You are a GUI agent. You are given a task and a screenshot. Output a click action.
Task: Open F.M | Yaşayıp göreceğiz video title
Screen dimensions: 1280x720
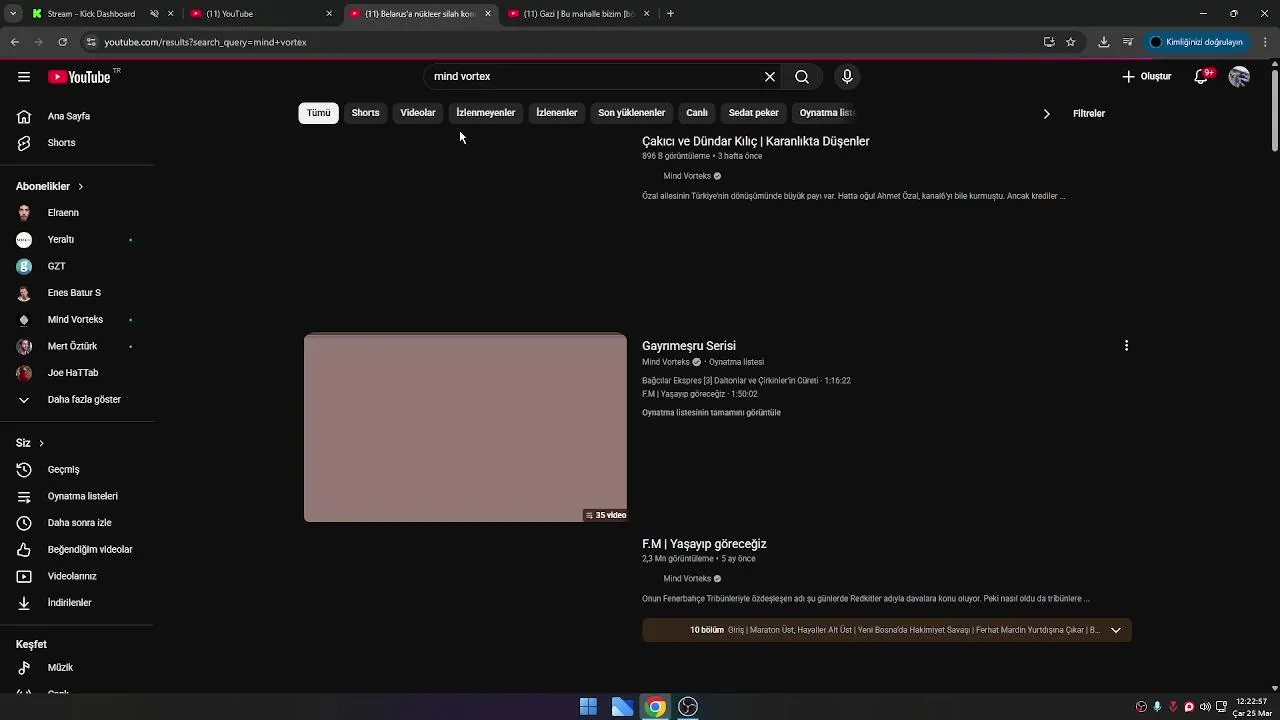704,544
